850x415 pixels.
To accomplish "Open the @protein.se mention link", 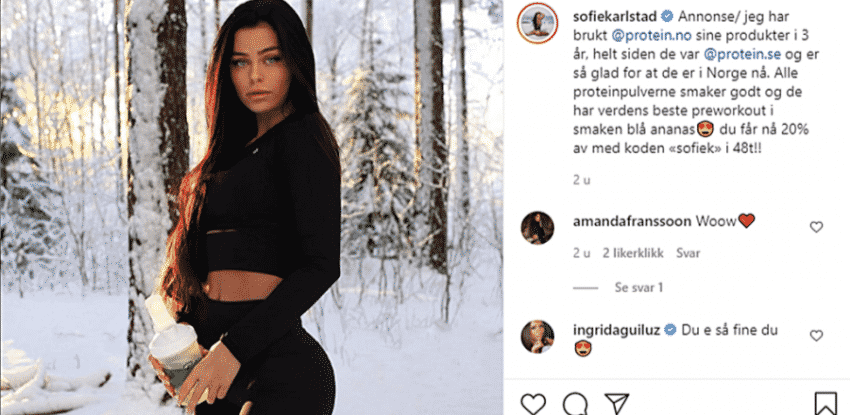I will 735,54.
